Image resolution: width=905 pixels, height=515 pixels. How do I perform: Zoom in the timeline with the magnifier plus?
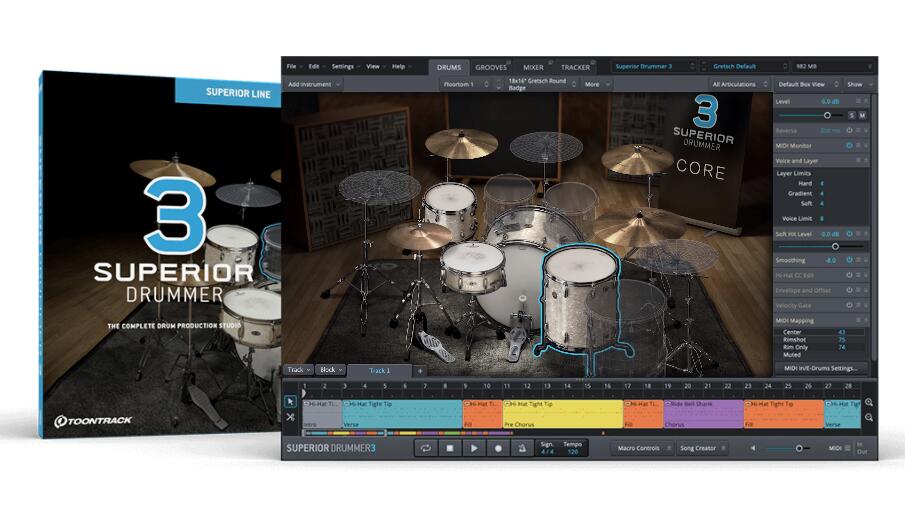(x=869, y=402)
